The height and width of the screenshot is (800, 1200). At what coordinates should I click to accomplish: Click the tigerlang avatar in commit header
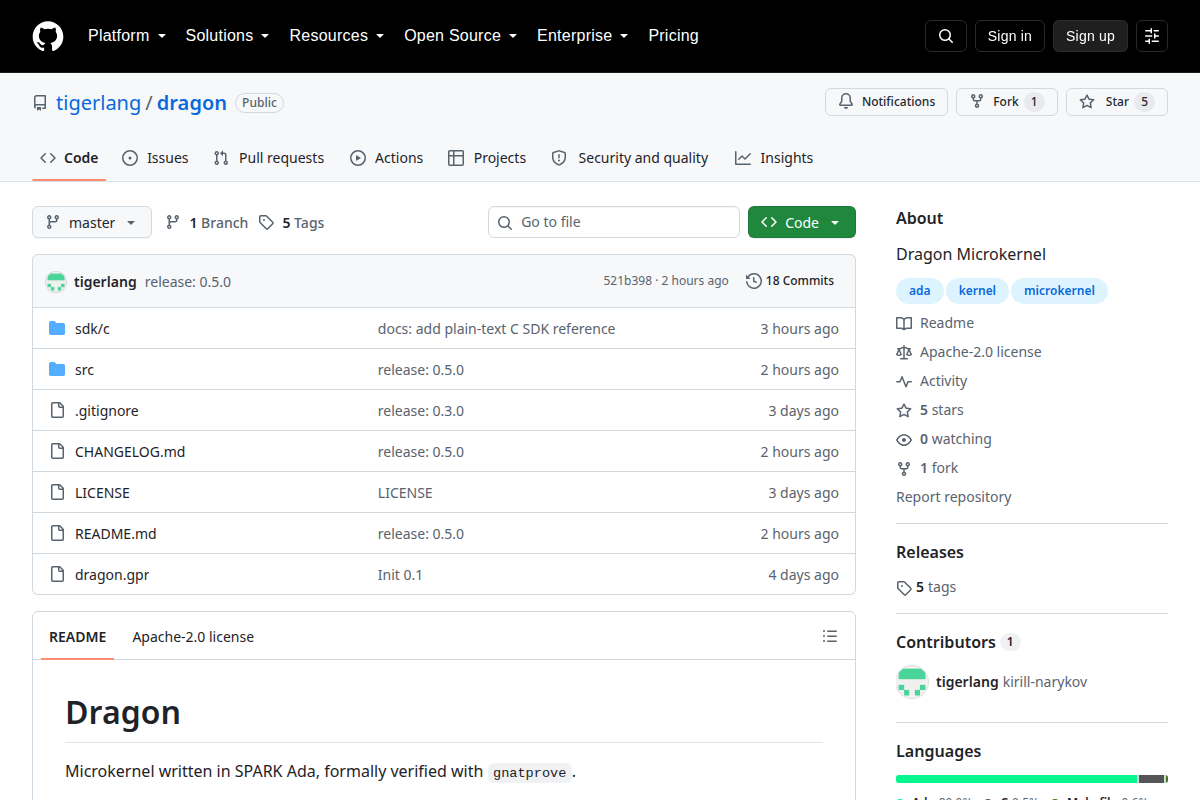click(56, 282)
